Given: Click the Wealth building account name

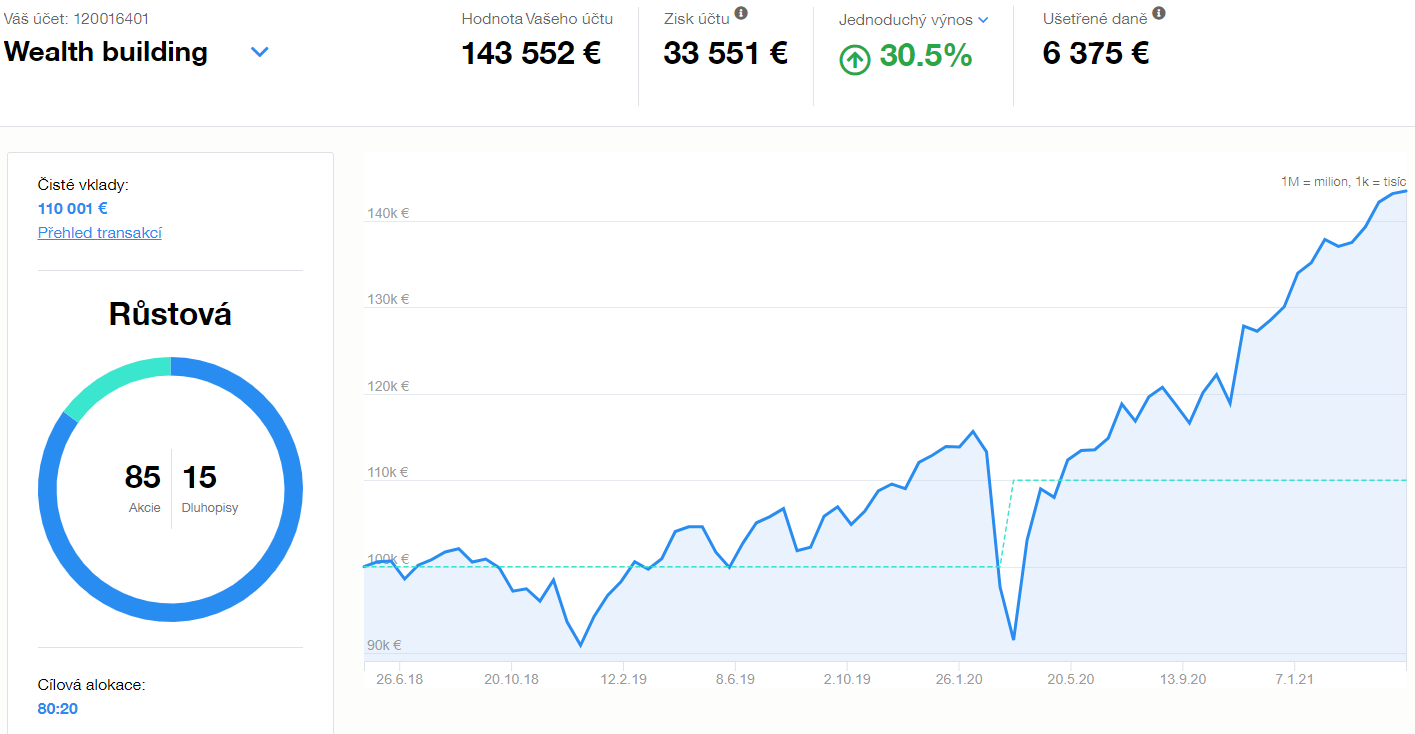Looking at the screenshot, I should click(x=106, y=52).
